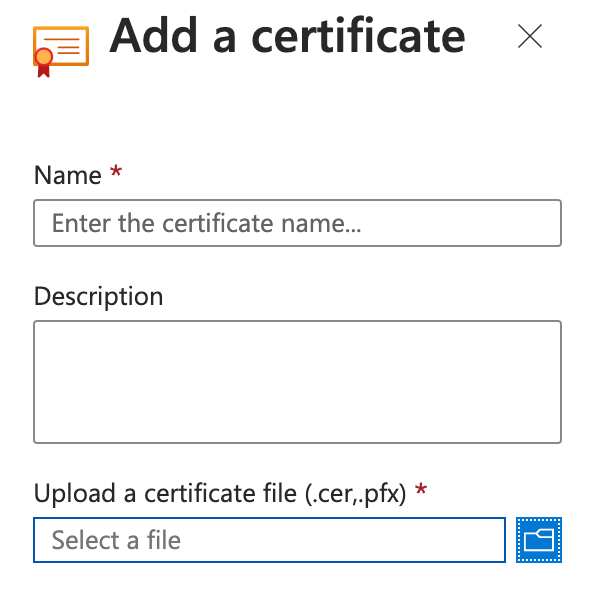
Task: Browse for a .cer or .pfx file
Action: pyautogui.click(x=539, y=540)
